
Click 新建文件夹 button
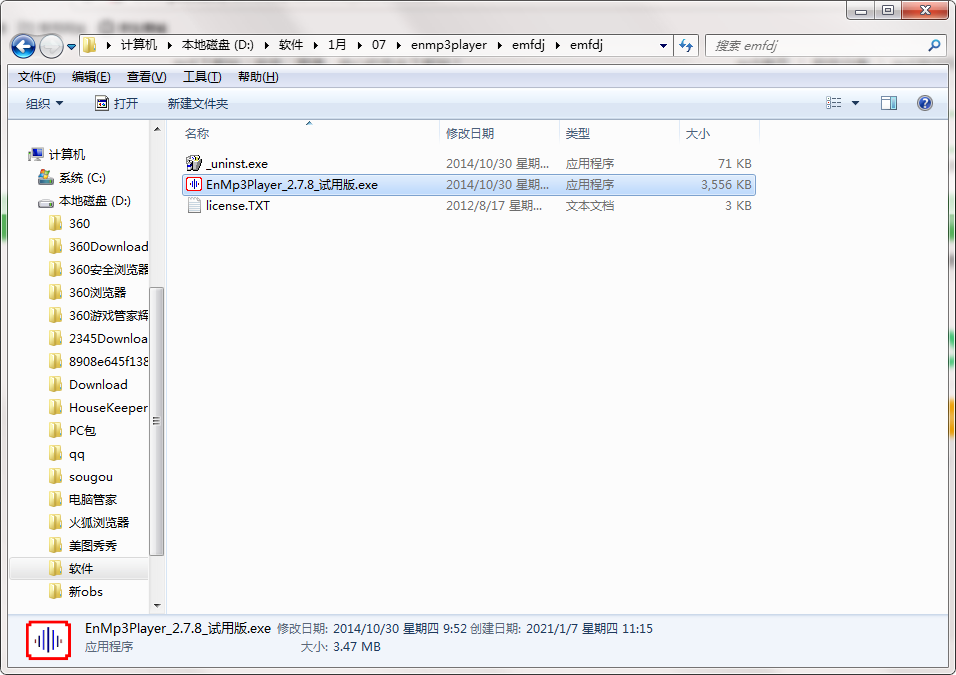click(198, 104)
